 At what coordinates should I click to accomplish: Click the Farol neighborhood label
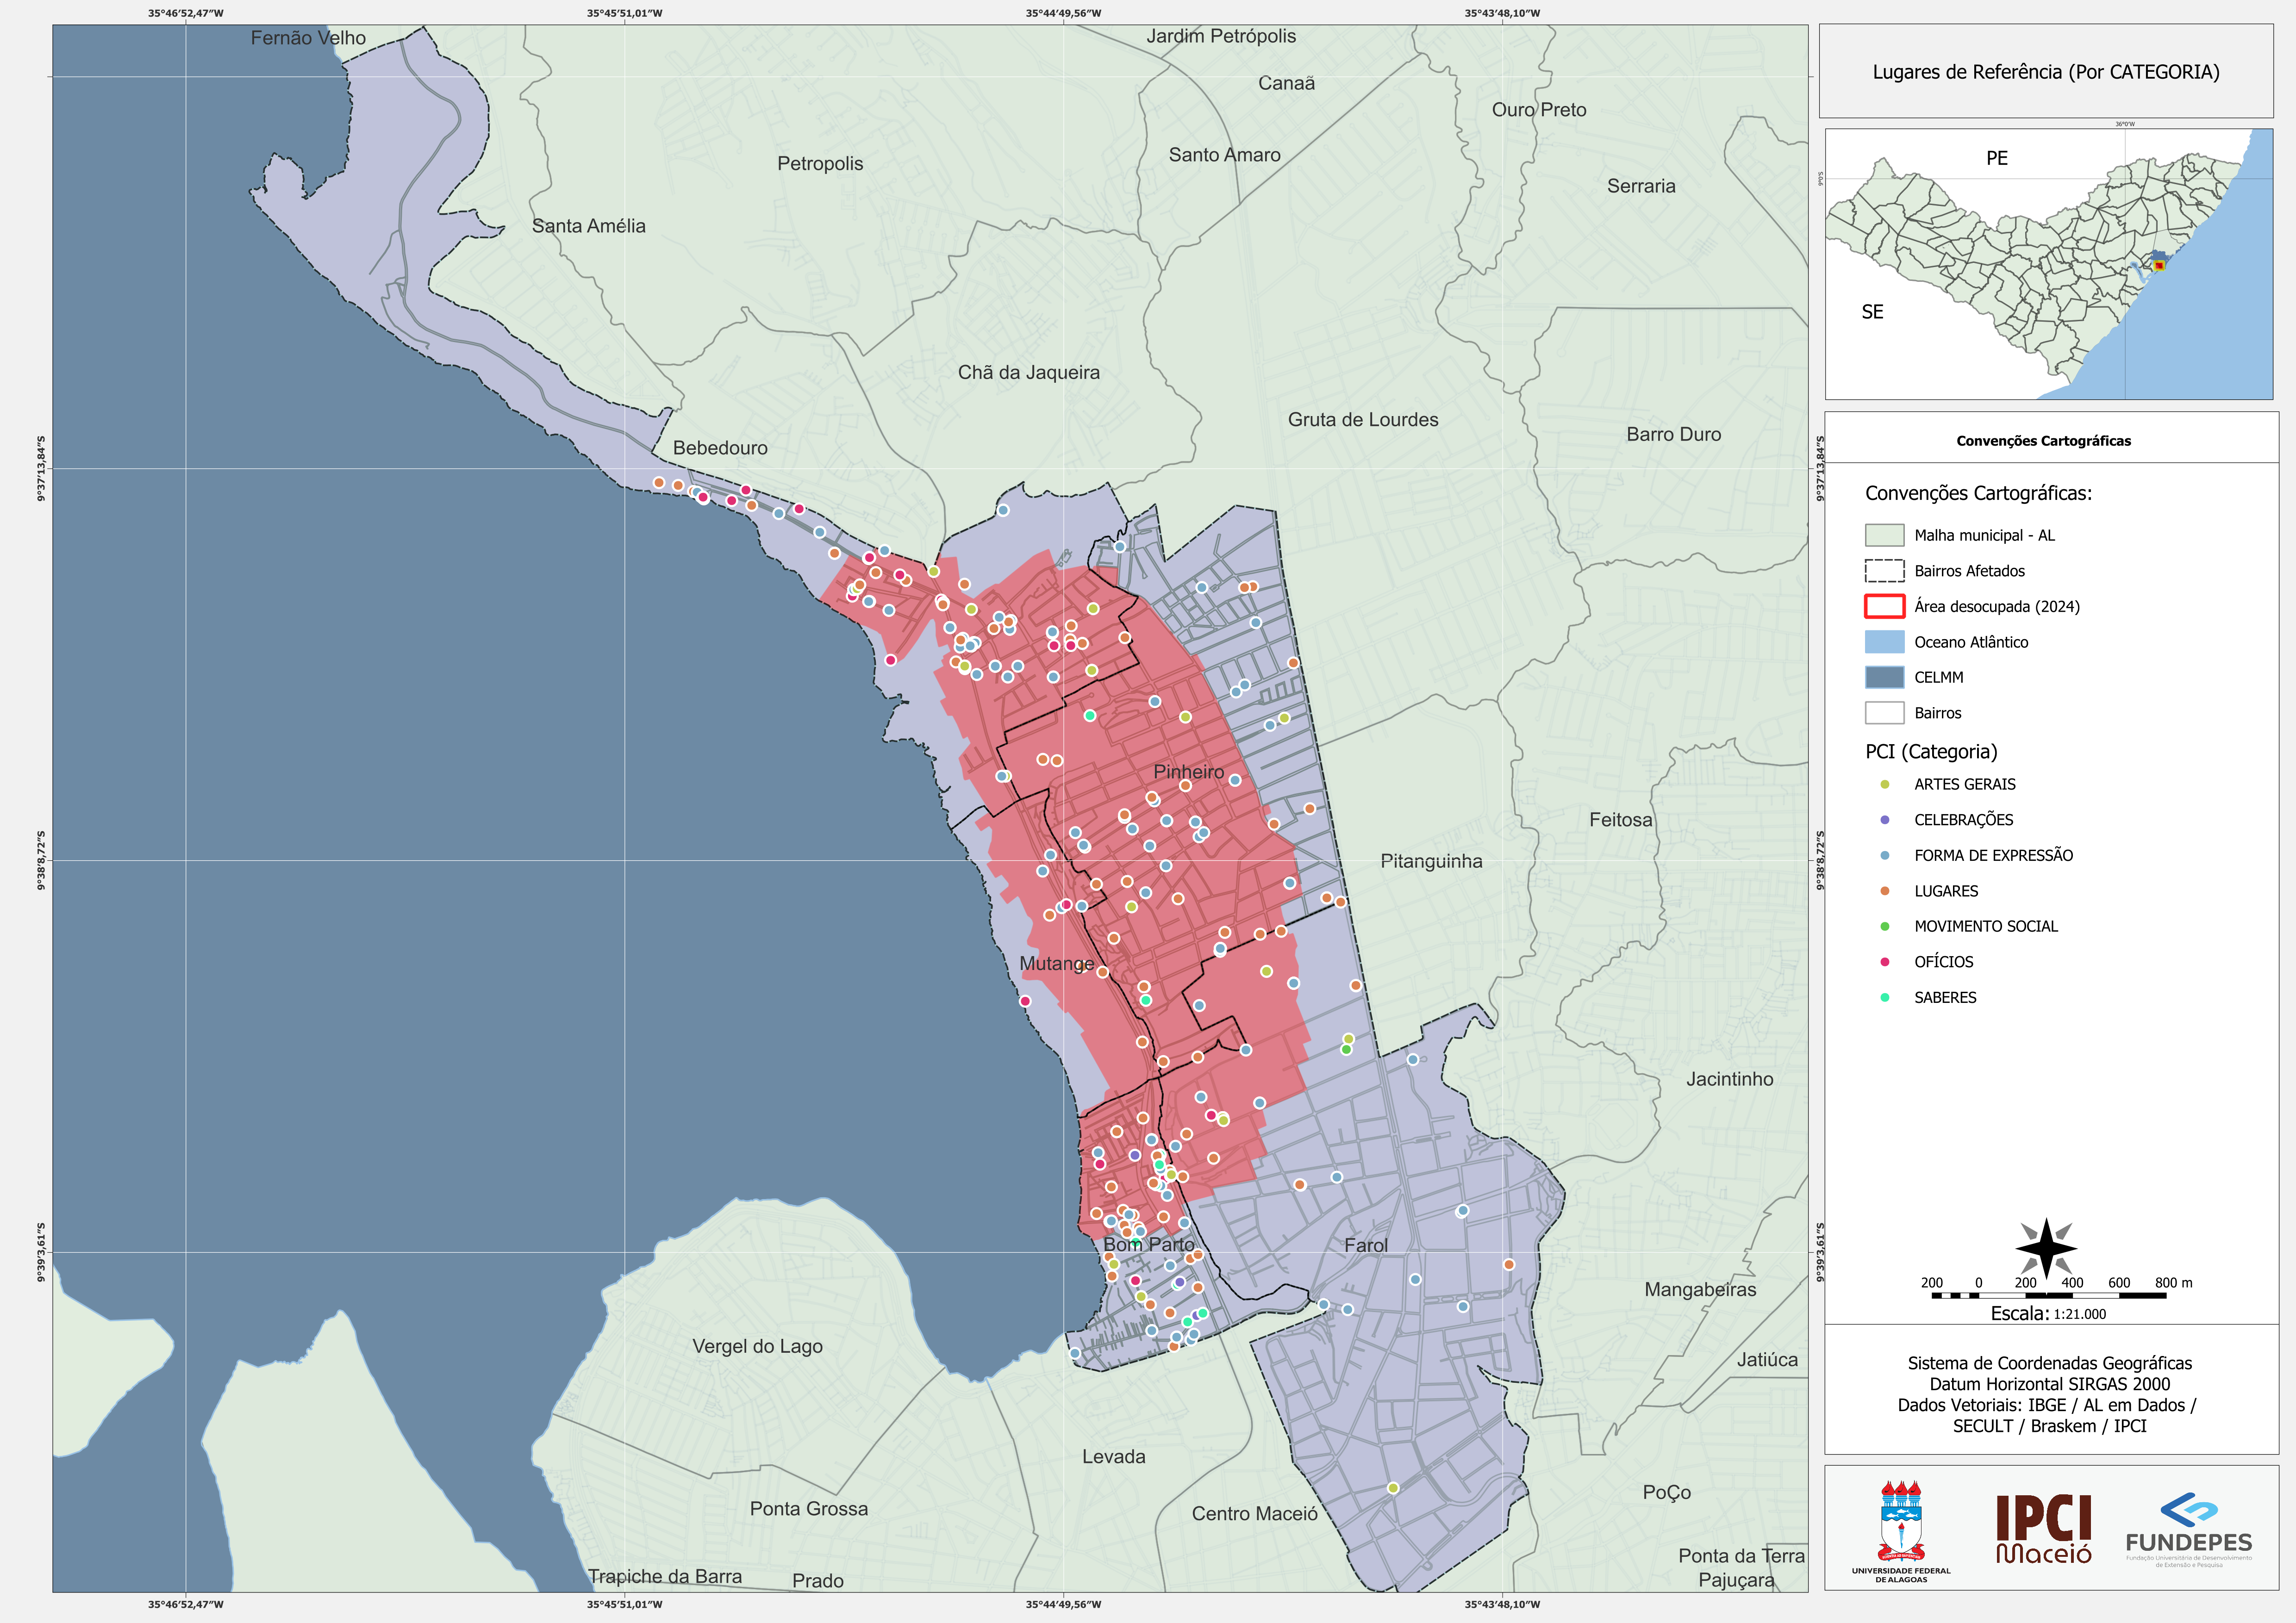point(1366,1245)
